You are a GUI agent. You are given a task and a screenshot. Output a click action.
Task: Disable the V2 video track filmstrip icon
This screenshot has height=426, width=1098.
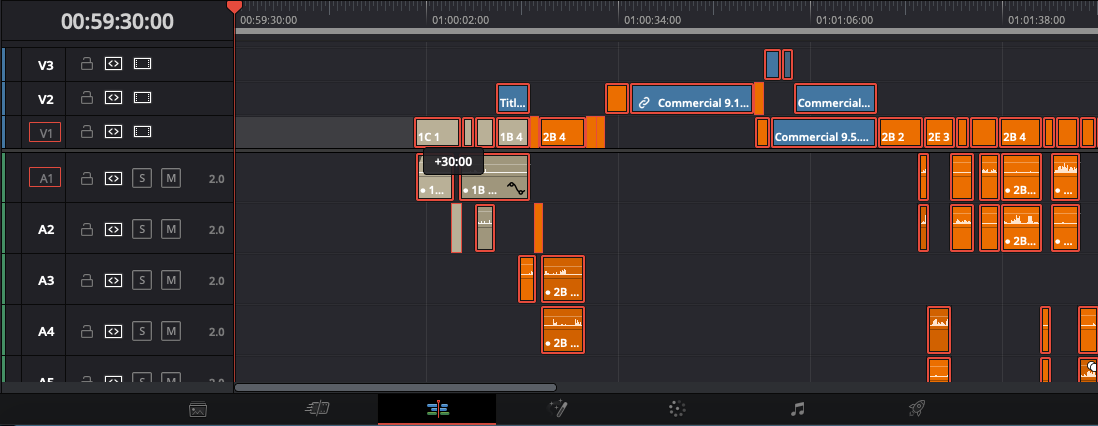pos(142,97)
